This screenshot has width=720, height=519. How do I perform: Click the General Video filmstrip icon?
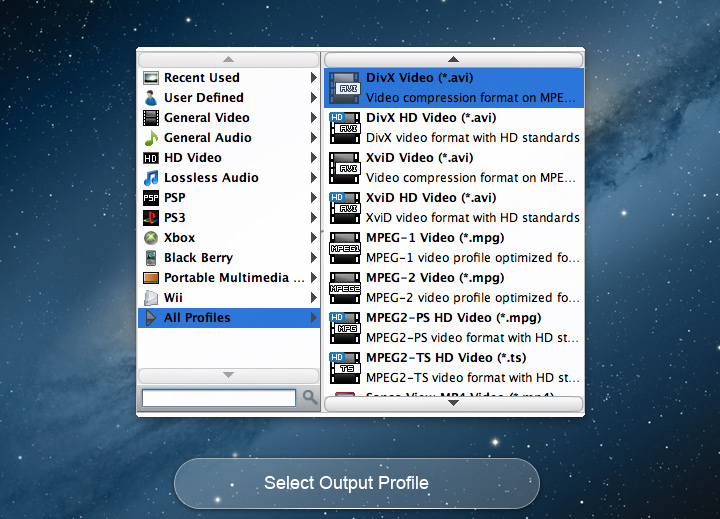coord(151,118)
